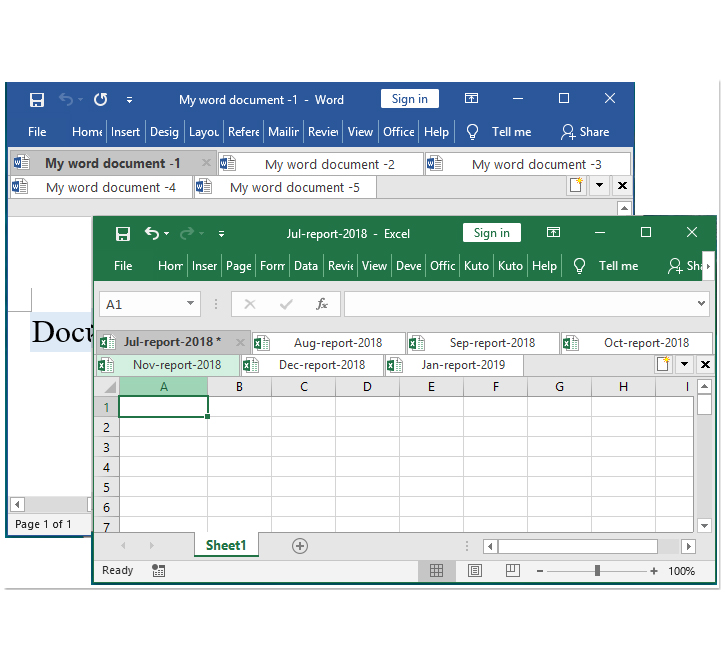Click Page 1 of 1 in Word status bar

click(43, 524)
